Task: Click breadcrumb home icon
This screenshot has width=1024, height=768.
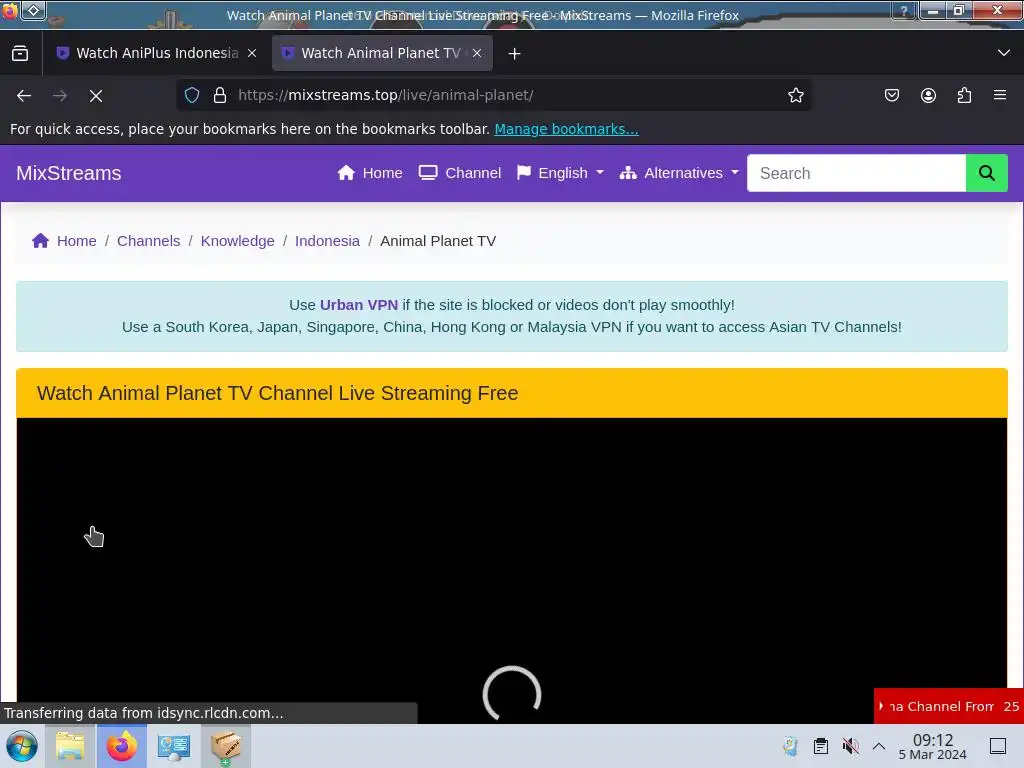Action: (40, 241)
